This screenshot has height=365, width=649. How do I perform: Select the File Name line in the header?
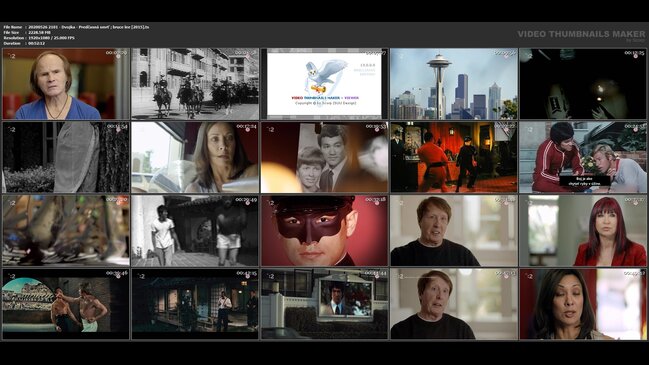(x=76, y=27)
